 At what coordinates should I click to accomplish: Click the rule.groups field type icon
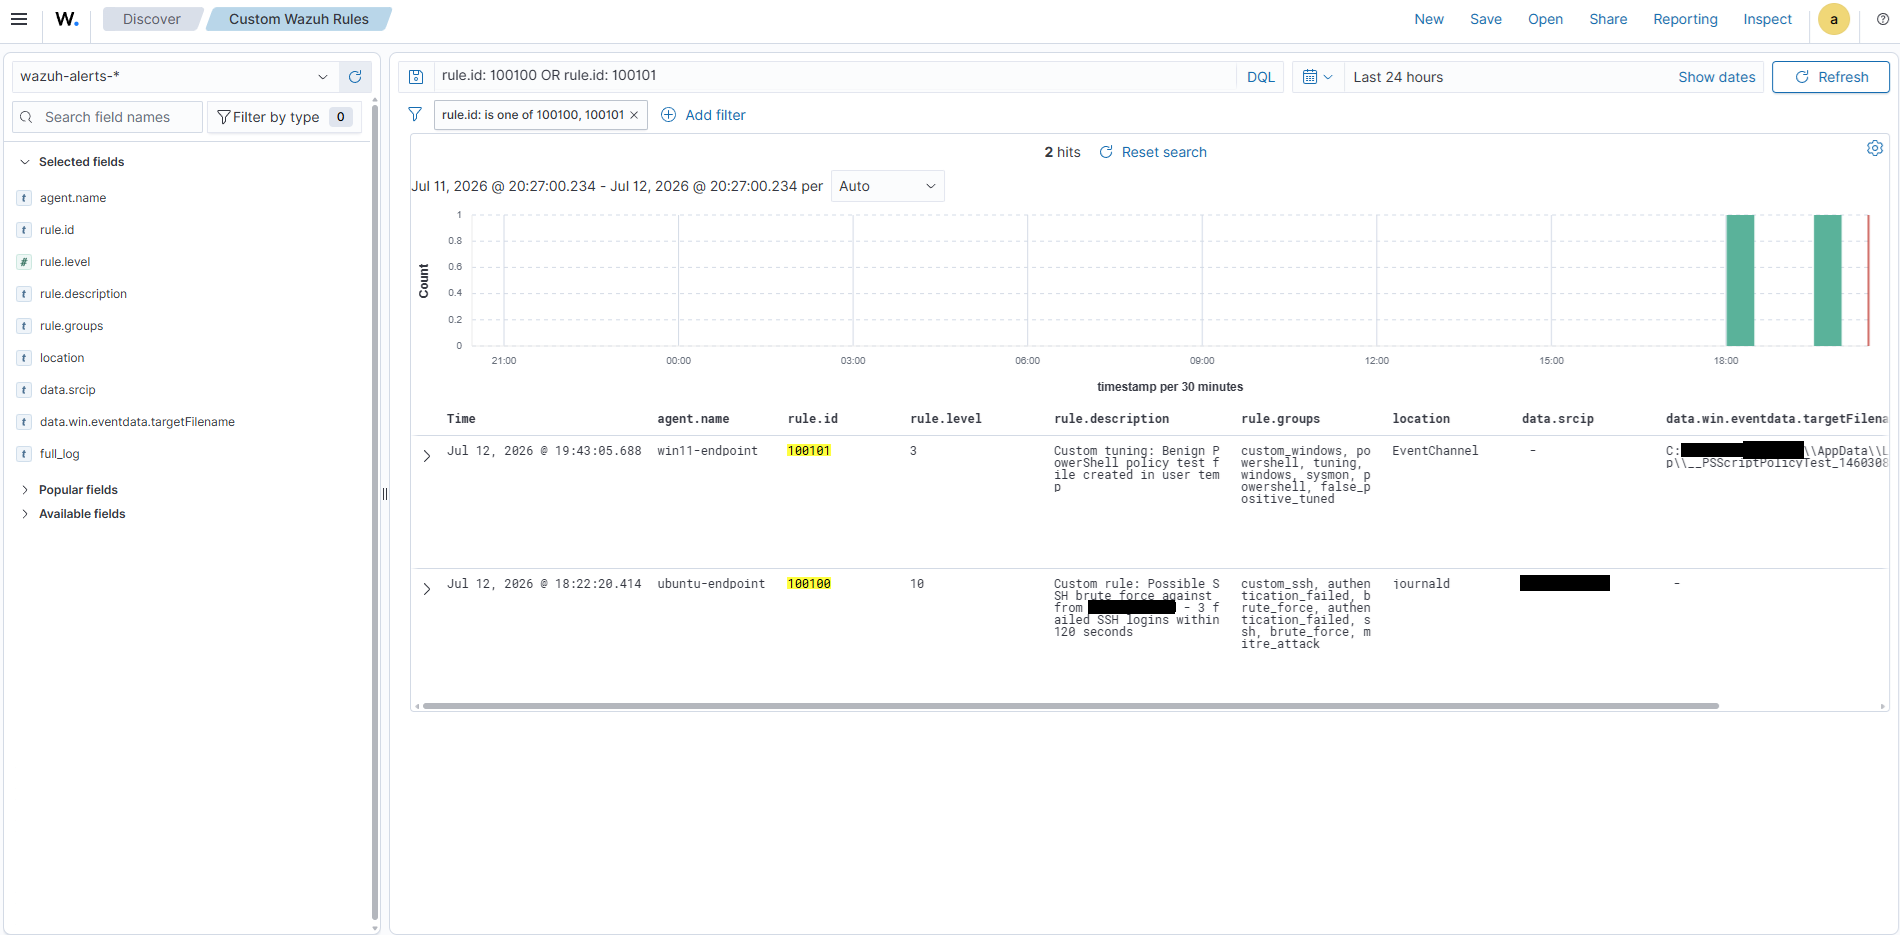click(x=24, y=326)
